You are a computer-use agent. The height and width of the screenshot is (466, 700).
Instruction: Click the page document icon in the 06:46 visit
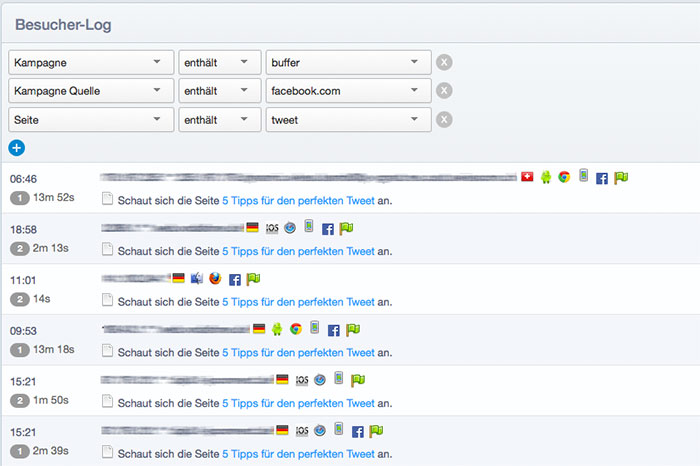point(107,199)
